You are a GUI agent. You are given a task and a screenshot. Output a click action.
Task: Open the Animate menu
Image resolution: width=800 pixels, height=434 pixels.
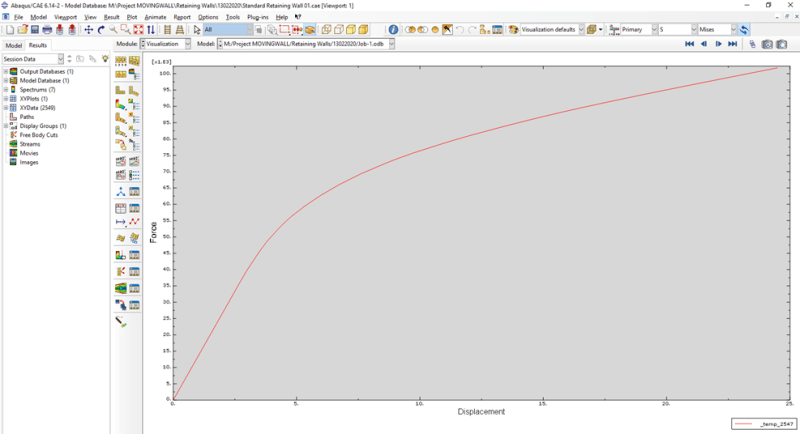tap(155, 17)
